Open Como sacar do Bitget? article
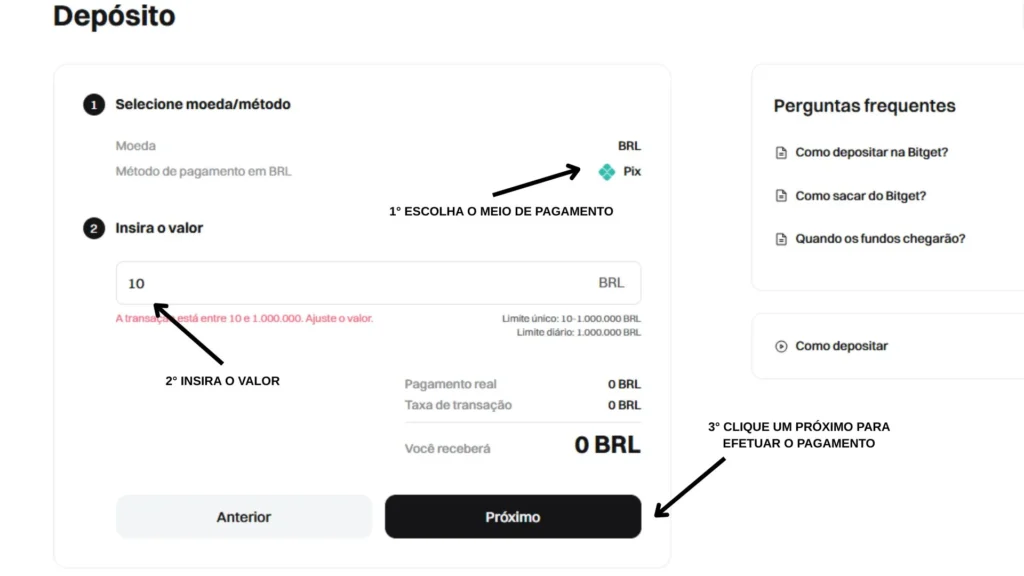 pyautogui.click(x=860, y=195)
